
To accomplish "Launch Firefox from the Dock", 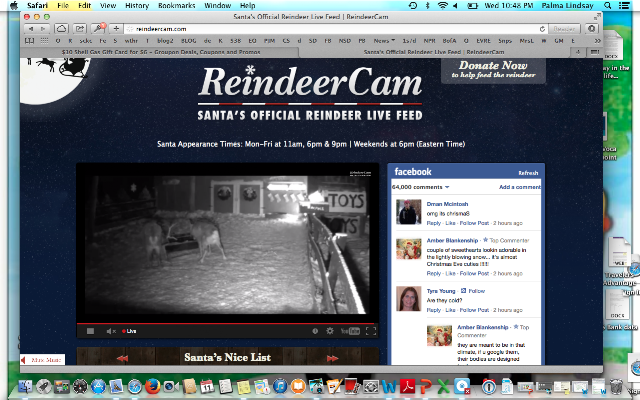I will point(152,386).
